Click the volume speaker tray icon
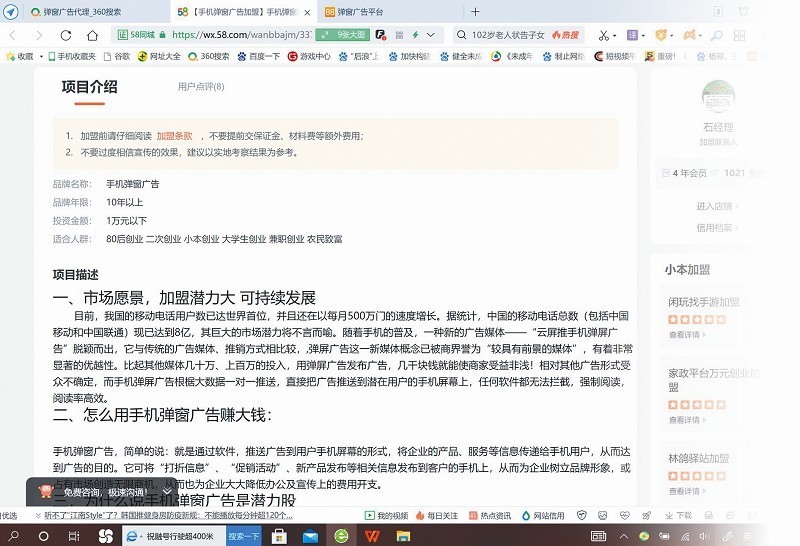800x546 pixels. (x=705, y=536)
